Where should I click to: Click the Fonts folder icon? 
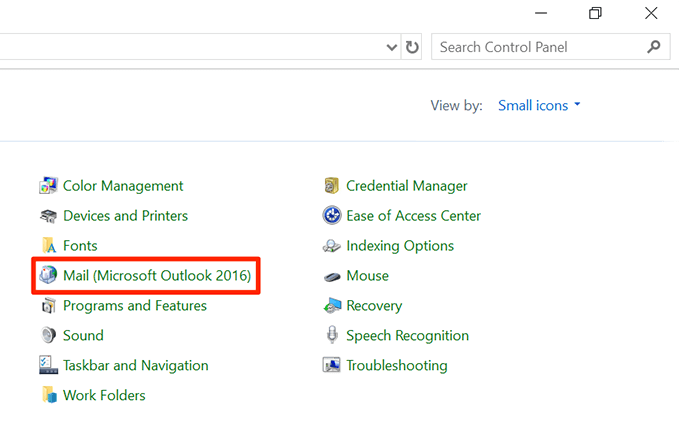click(x=48, y=246)
